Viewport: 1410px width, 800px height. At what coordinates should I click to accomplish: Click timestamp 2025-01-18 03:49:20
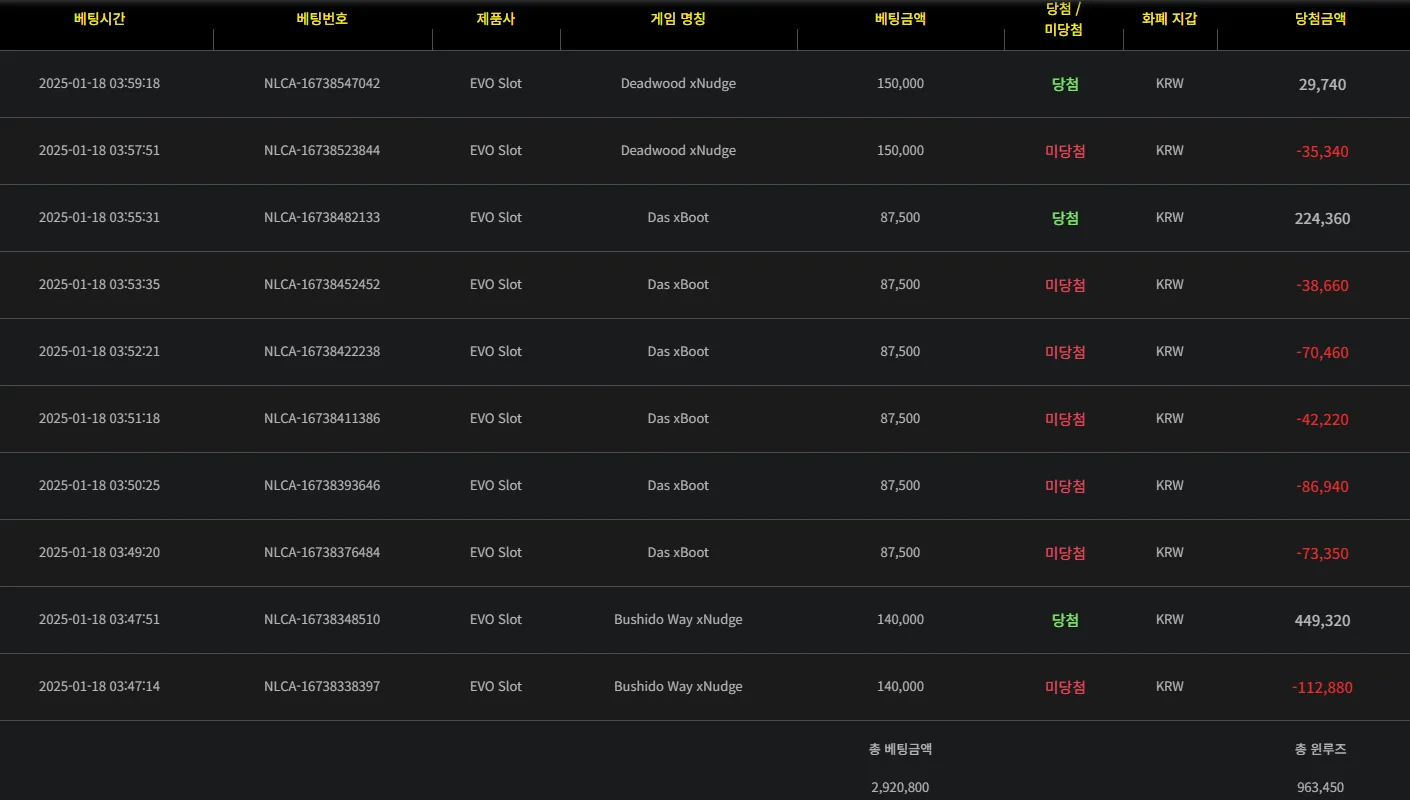tap(99, 553)
